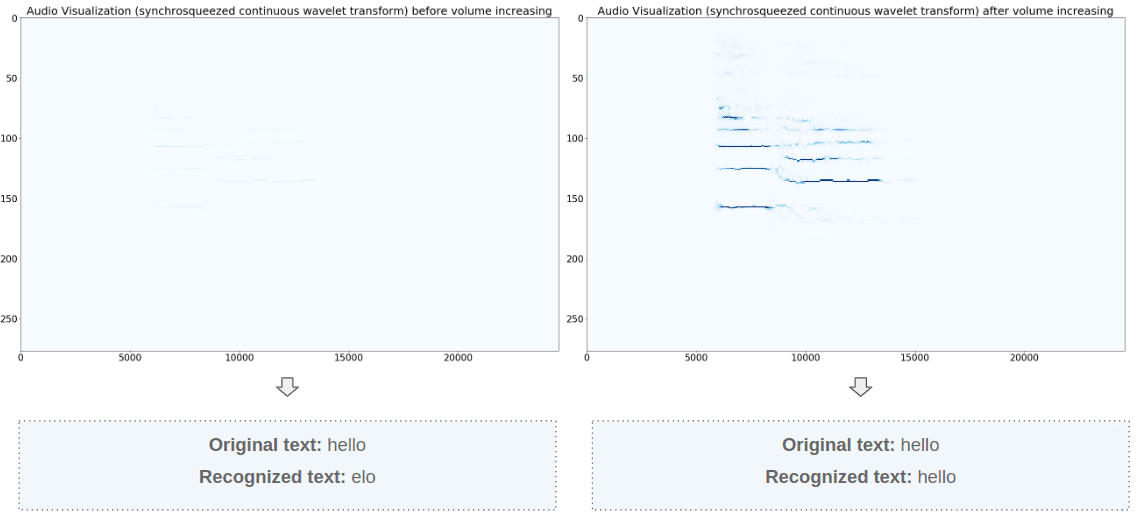Screen dimensions: 1137x517
Task: Click the 0 x-axis tick on right plot
Action: click(x=587, y=358)
